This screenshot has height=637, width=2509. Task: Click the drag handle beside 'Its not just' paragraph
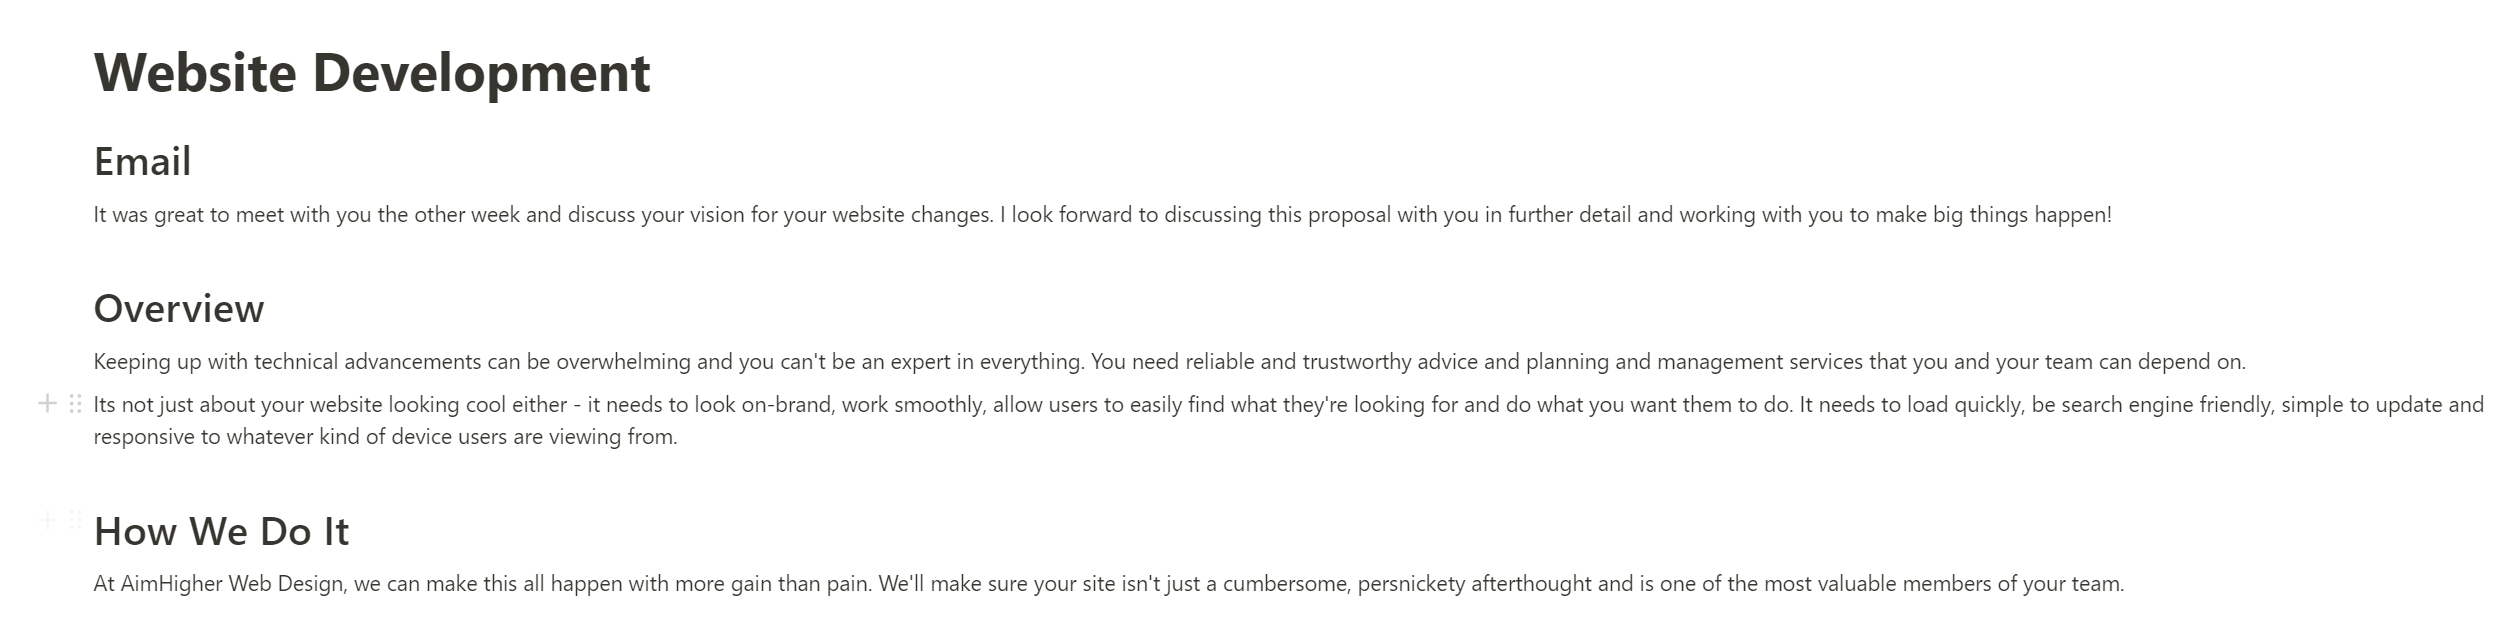[x=75, y=404]
